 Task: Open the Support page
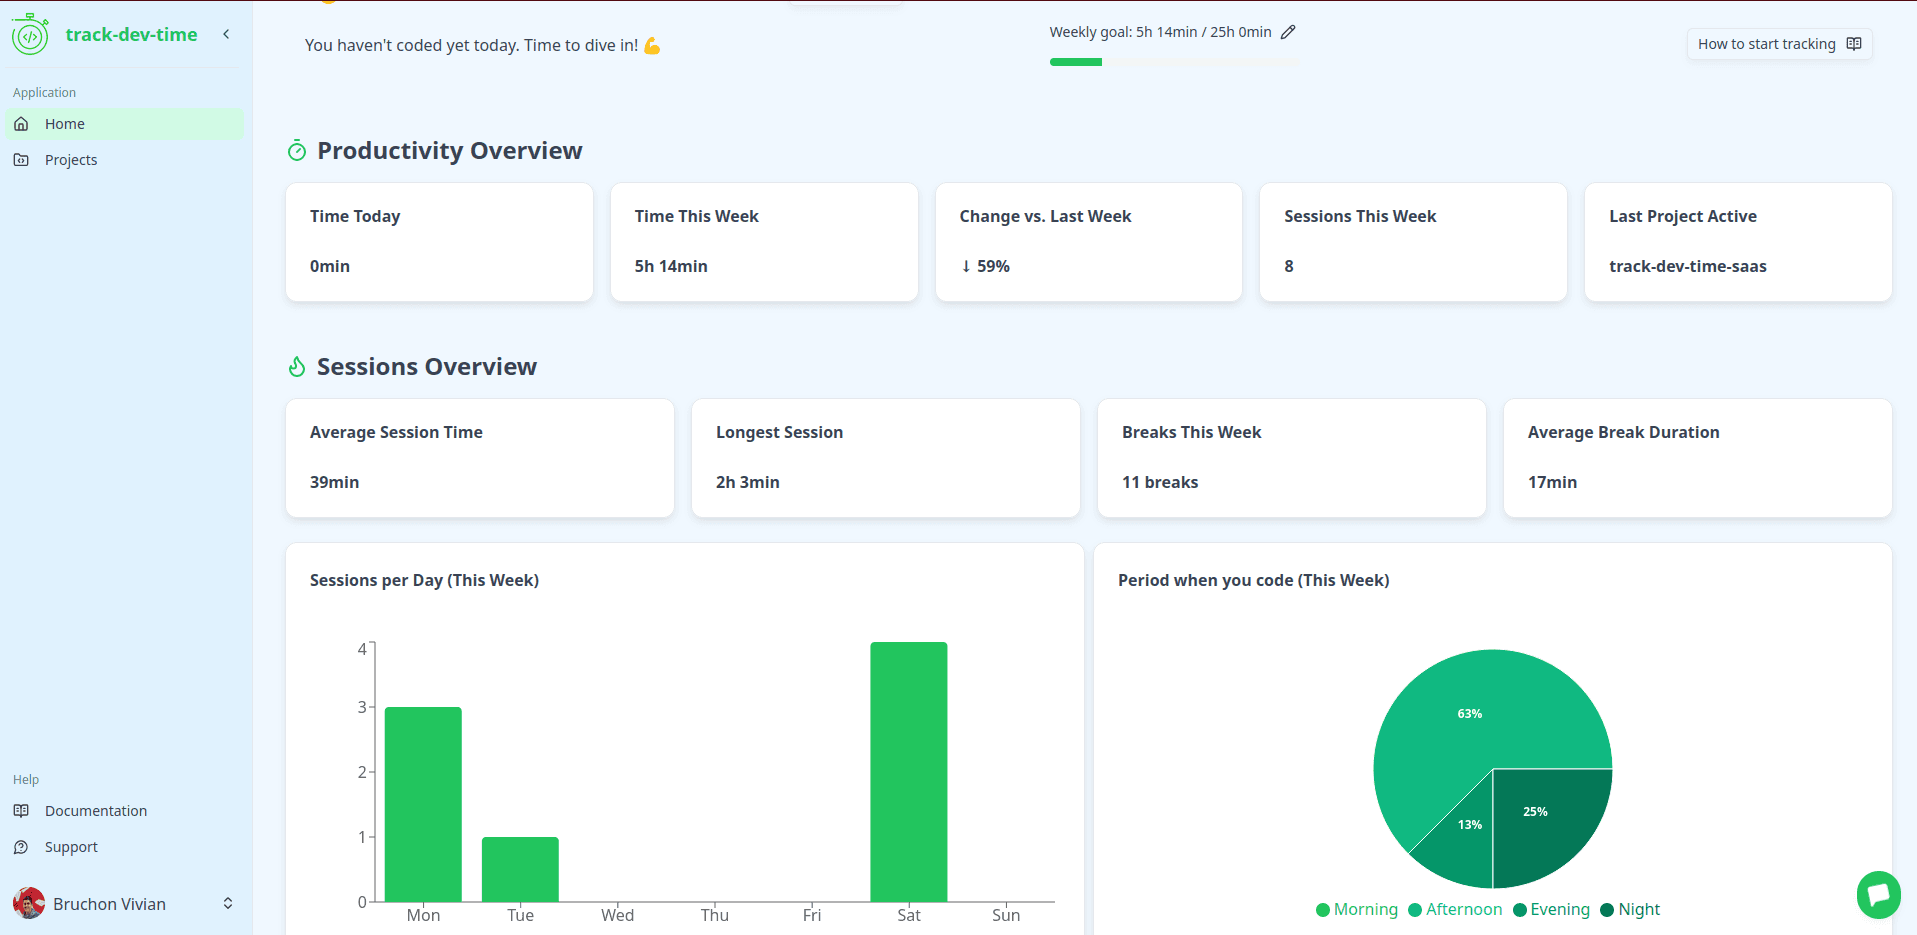(x=125, y=847)
